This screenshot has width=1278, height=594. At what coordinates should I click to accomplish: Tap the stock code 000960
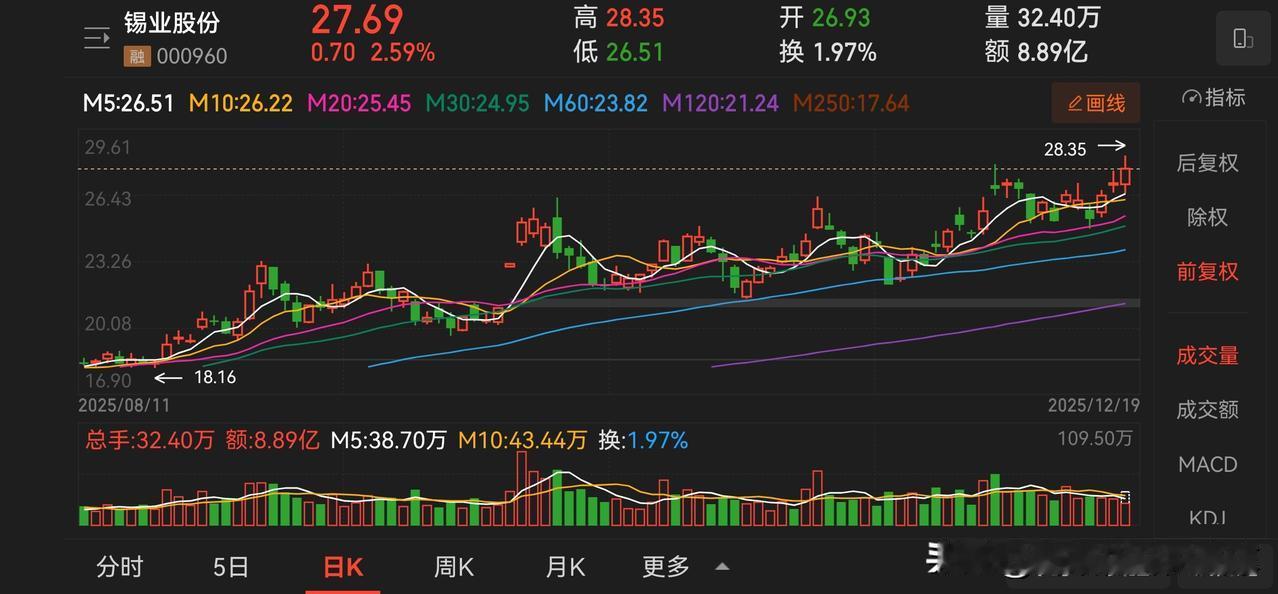(191, 57)
